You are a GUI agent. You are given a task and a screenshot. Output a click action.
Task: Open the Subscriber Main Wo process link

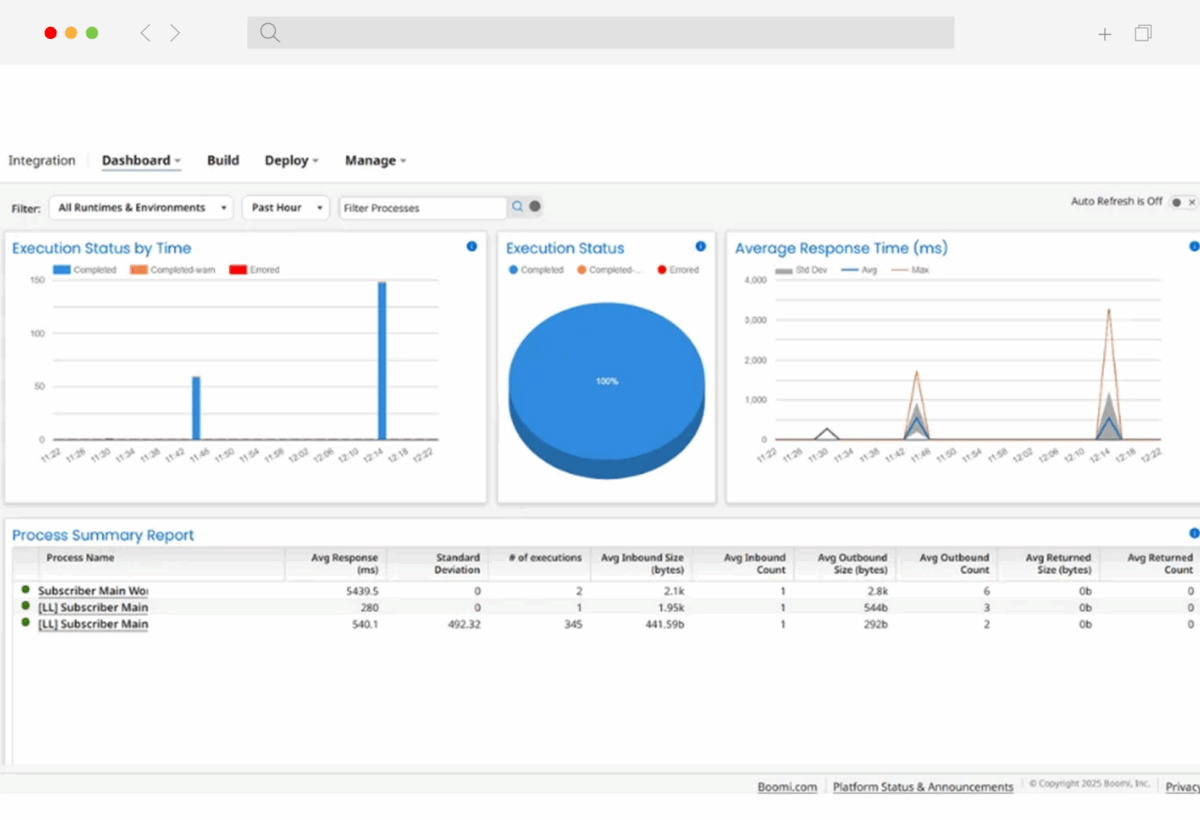coord(93,591)
